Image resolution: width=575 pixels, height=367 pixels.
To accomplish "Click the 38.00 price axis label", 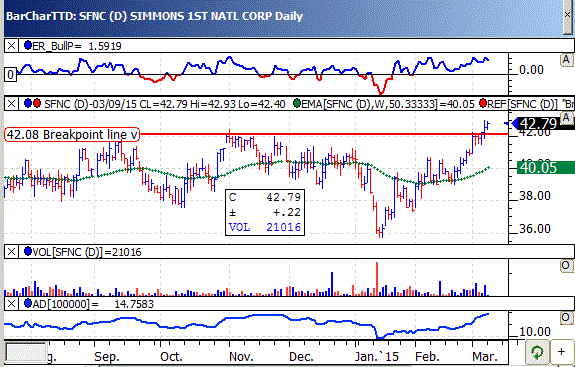I will pyautogui.click(x=535, y=196).
